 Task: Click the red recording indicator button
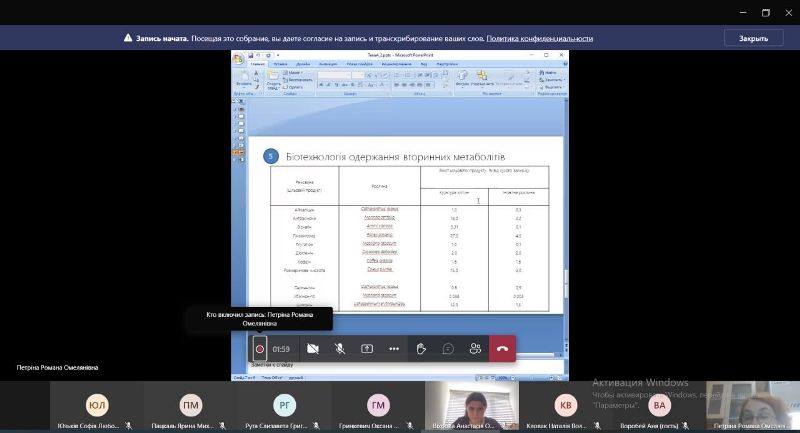pos(260,349)
